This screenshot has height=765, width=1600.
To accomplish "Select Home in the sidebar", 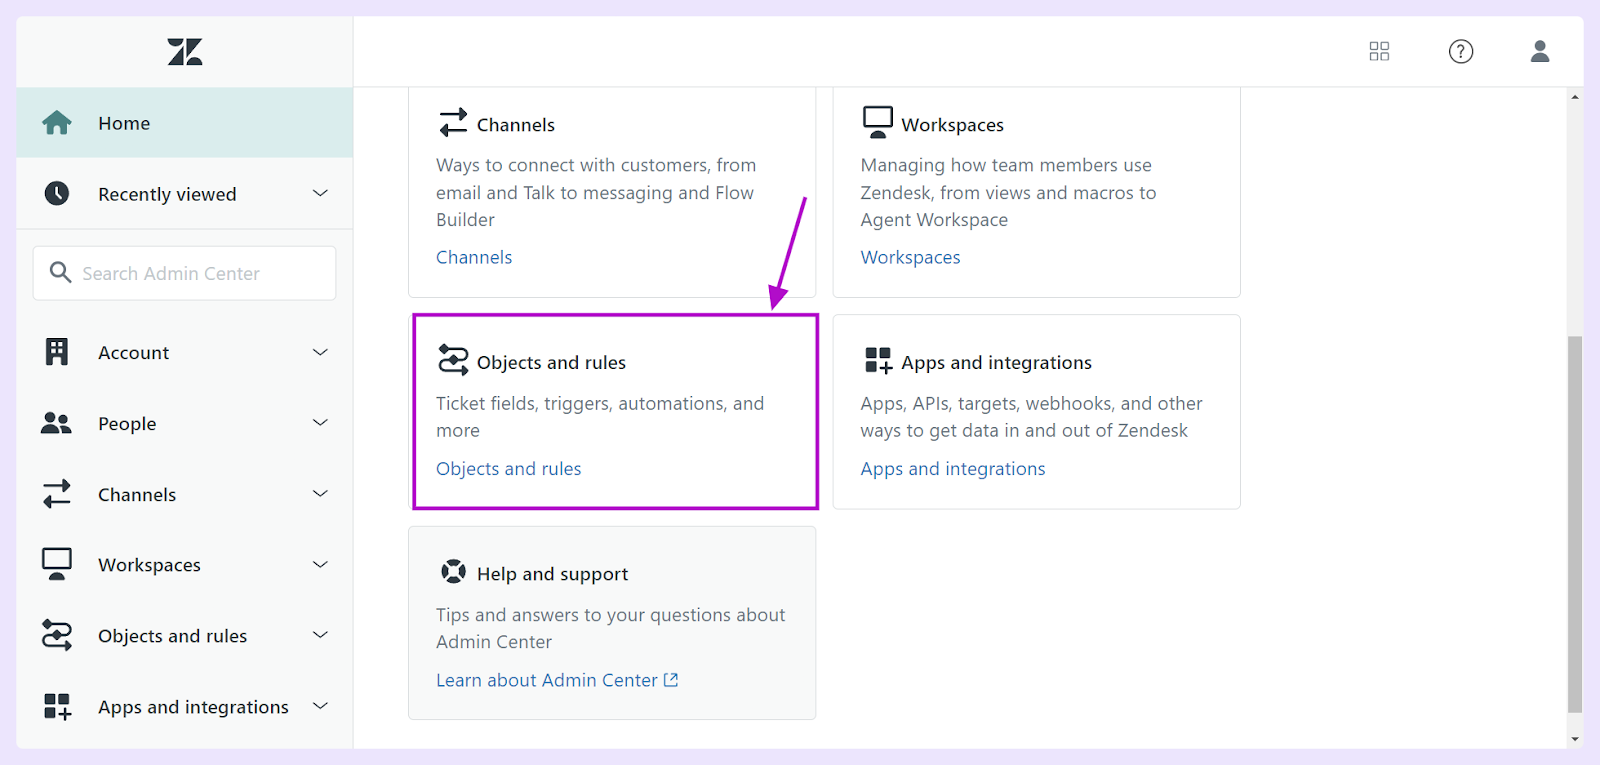I will pyautogui.click(x=185, y=123).
